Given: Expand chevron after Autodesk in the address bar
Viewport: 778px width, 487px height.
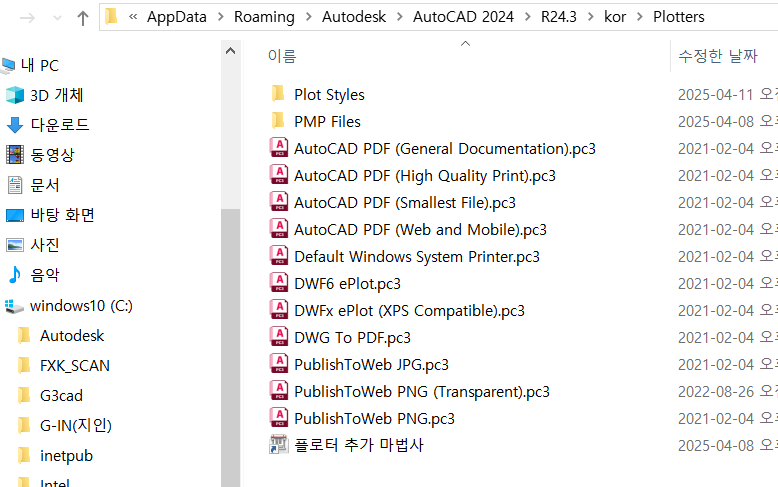Looking at the screenshot, I should point(399,17).
